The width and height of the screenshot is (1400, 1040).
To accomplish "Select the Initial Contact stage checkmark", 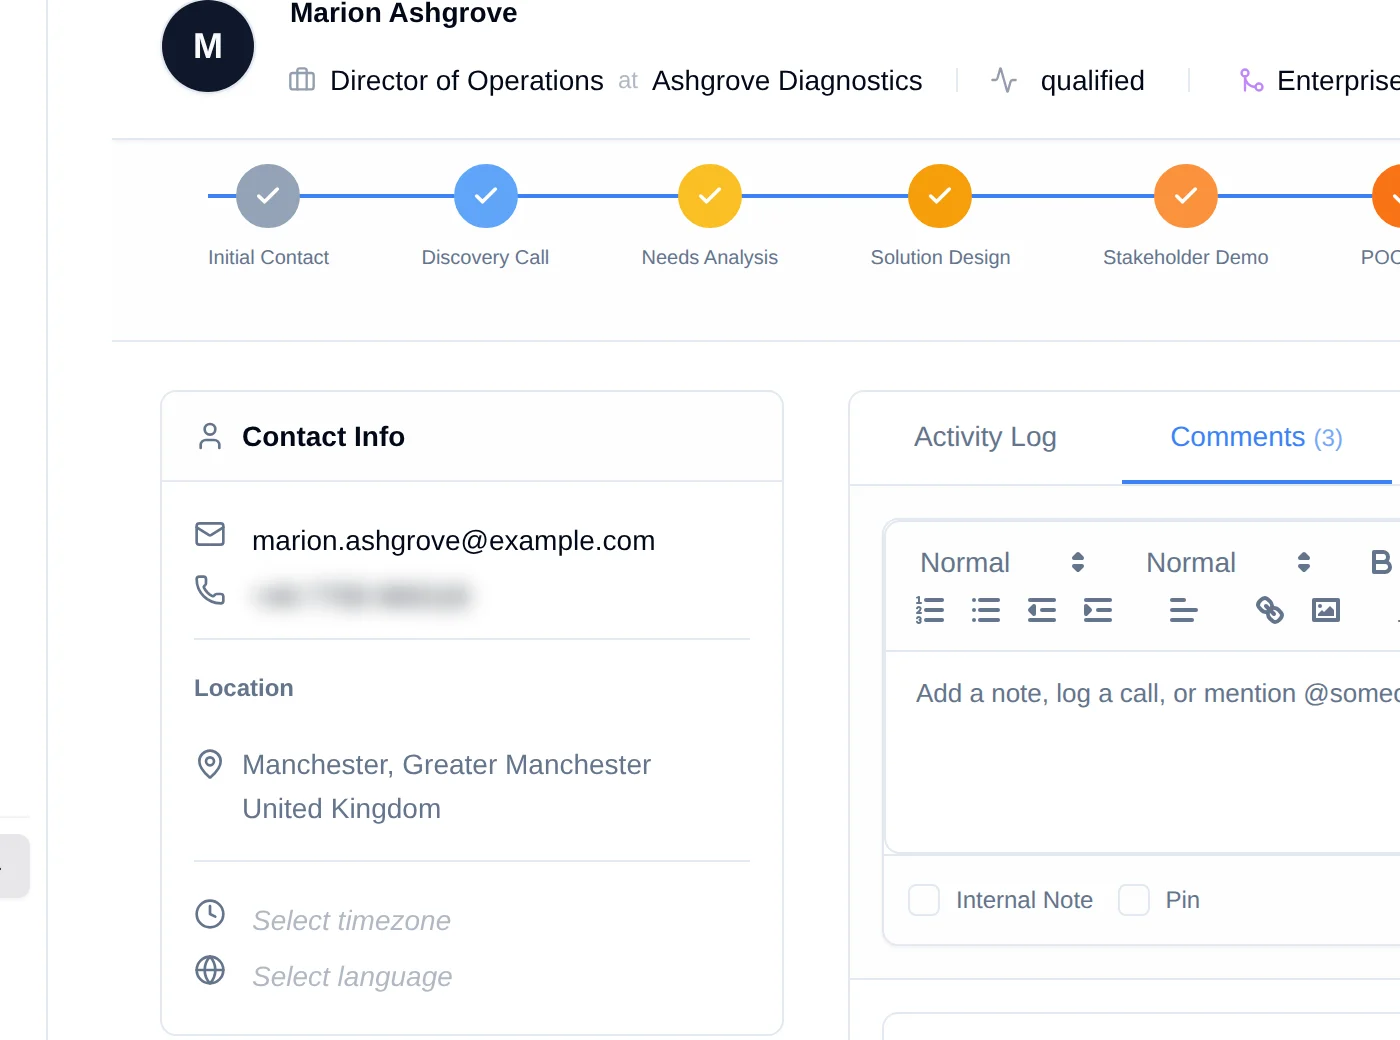I will [268, 196].
